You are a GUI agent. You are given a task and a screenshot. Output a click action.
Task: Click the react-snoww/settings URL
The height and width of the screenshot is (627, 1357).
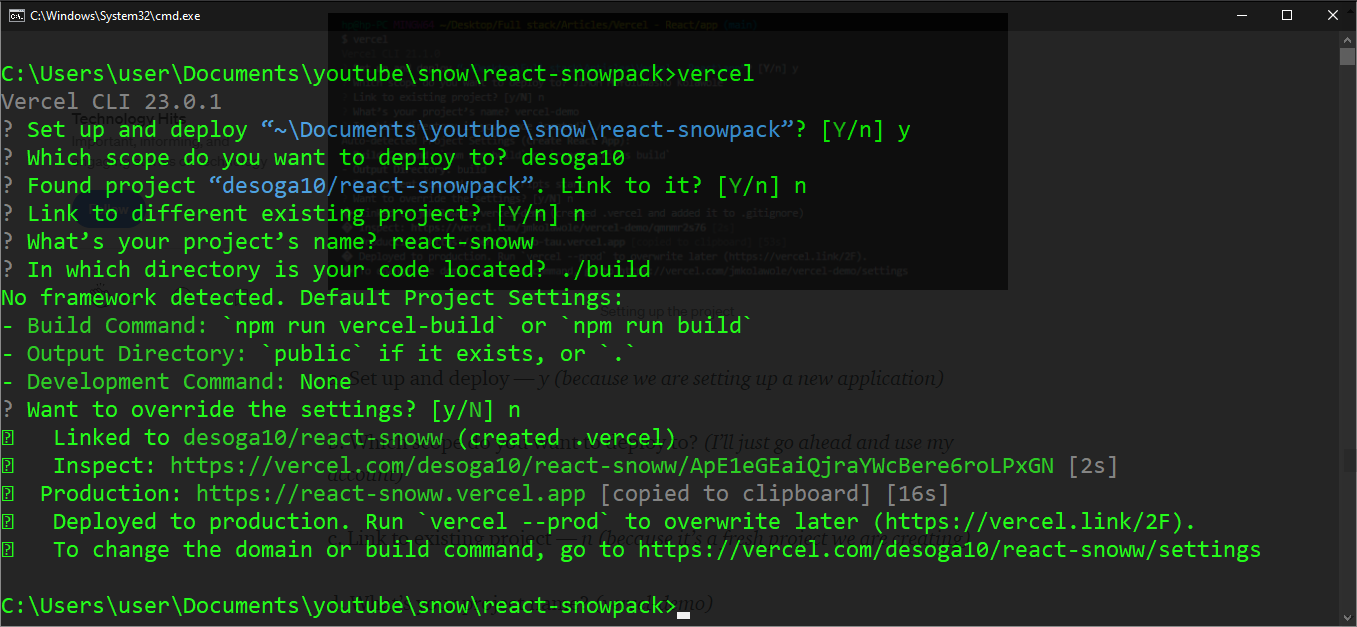tap(949, 549)
